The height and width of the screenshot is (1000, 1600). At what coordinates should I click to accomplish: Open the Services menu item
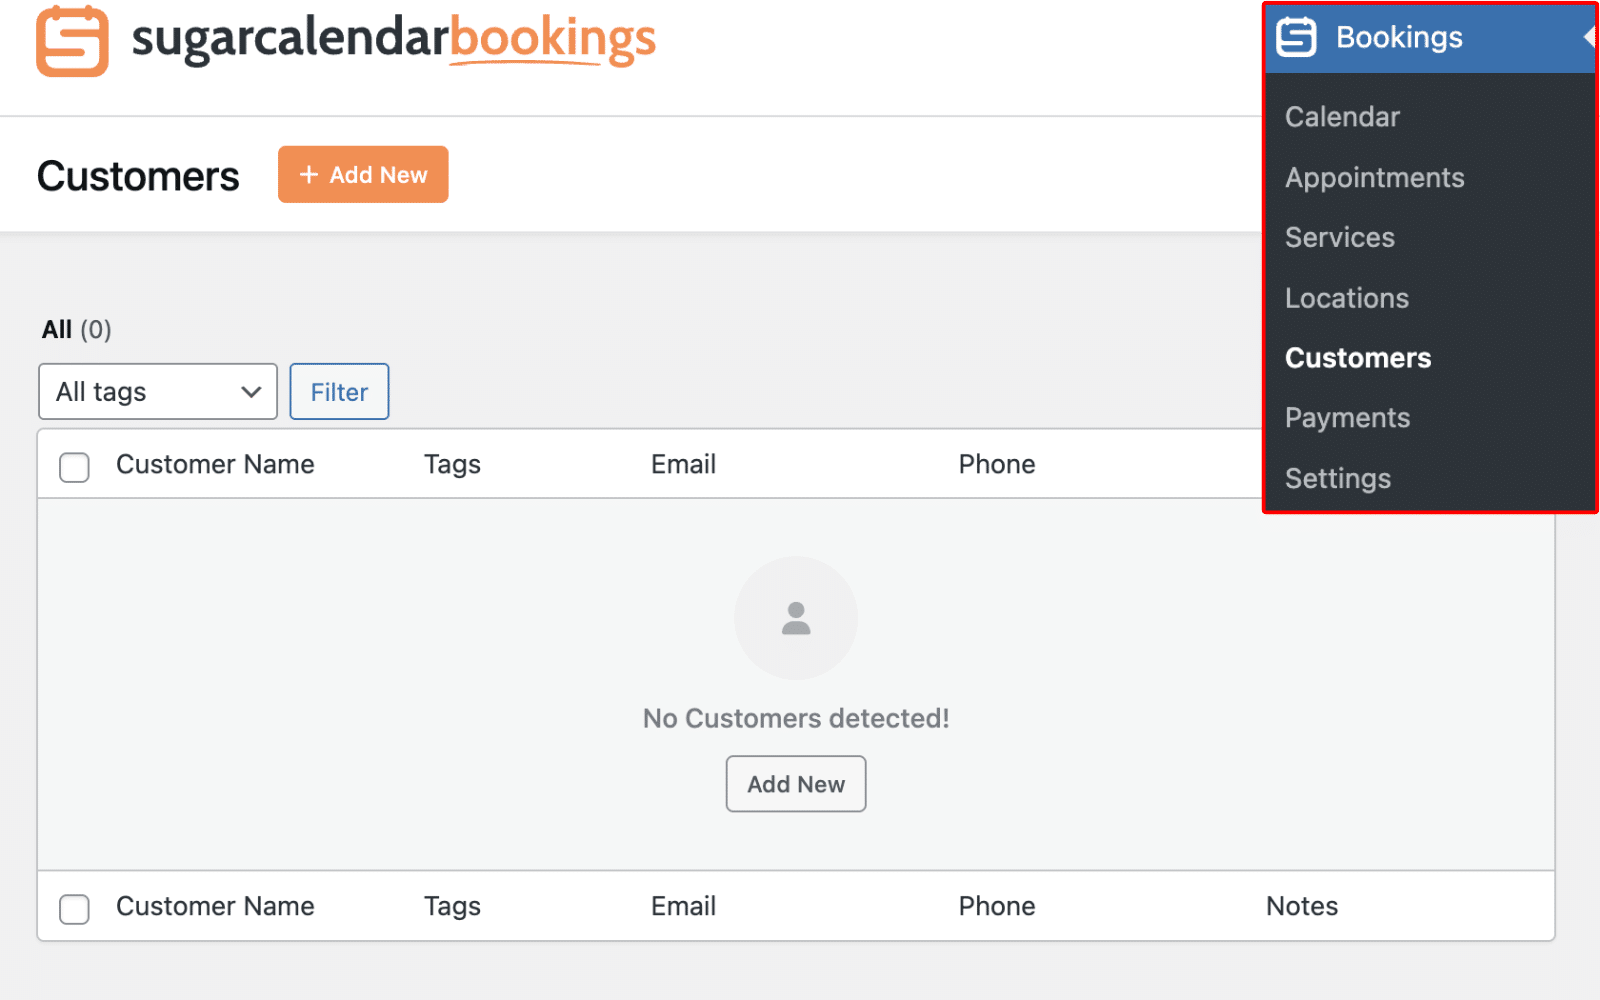(1339, 238)
